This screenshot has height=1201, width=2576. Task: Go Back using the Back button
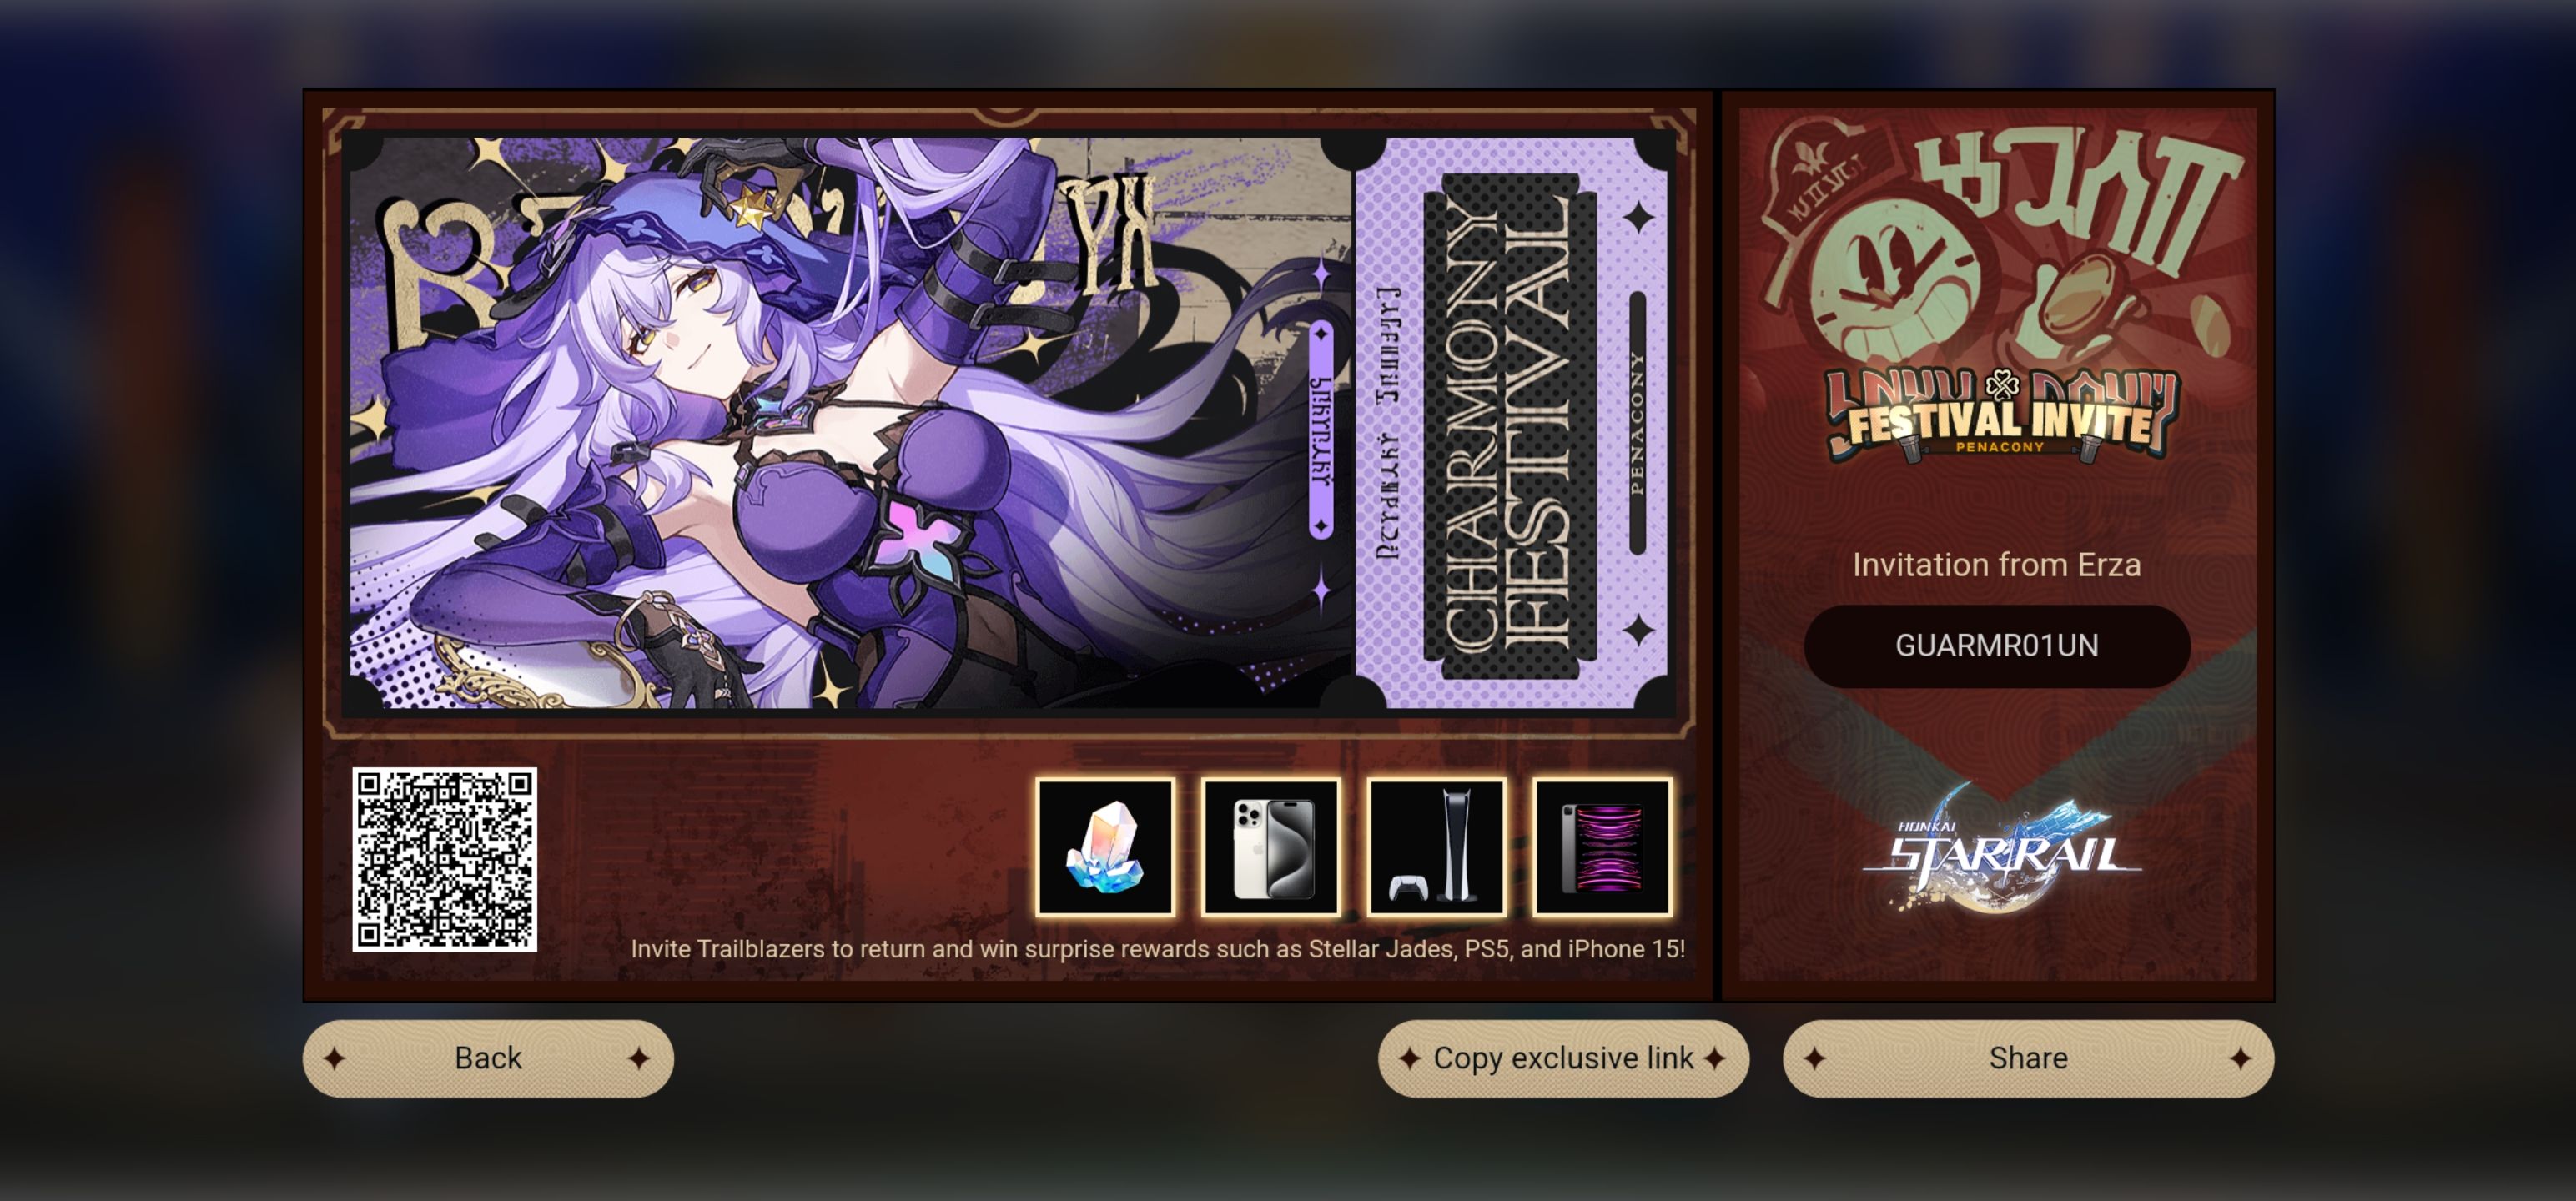coord(488,1058)
